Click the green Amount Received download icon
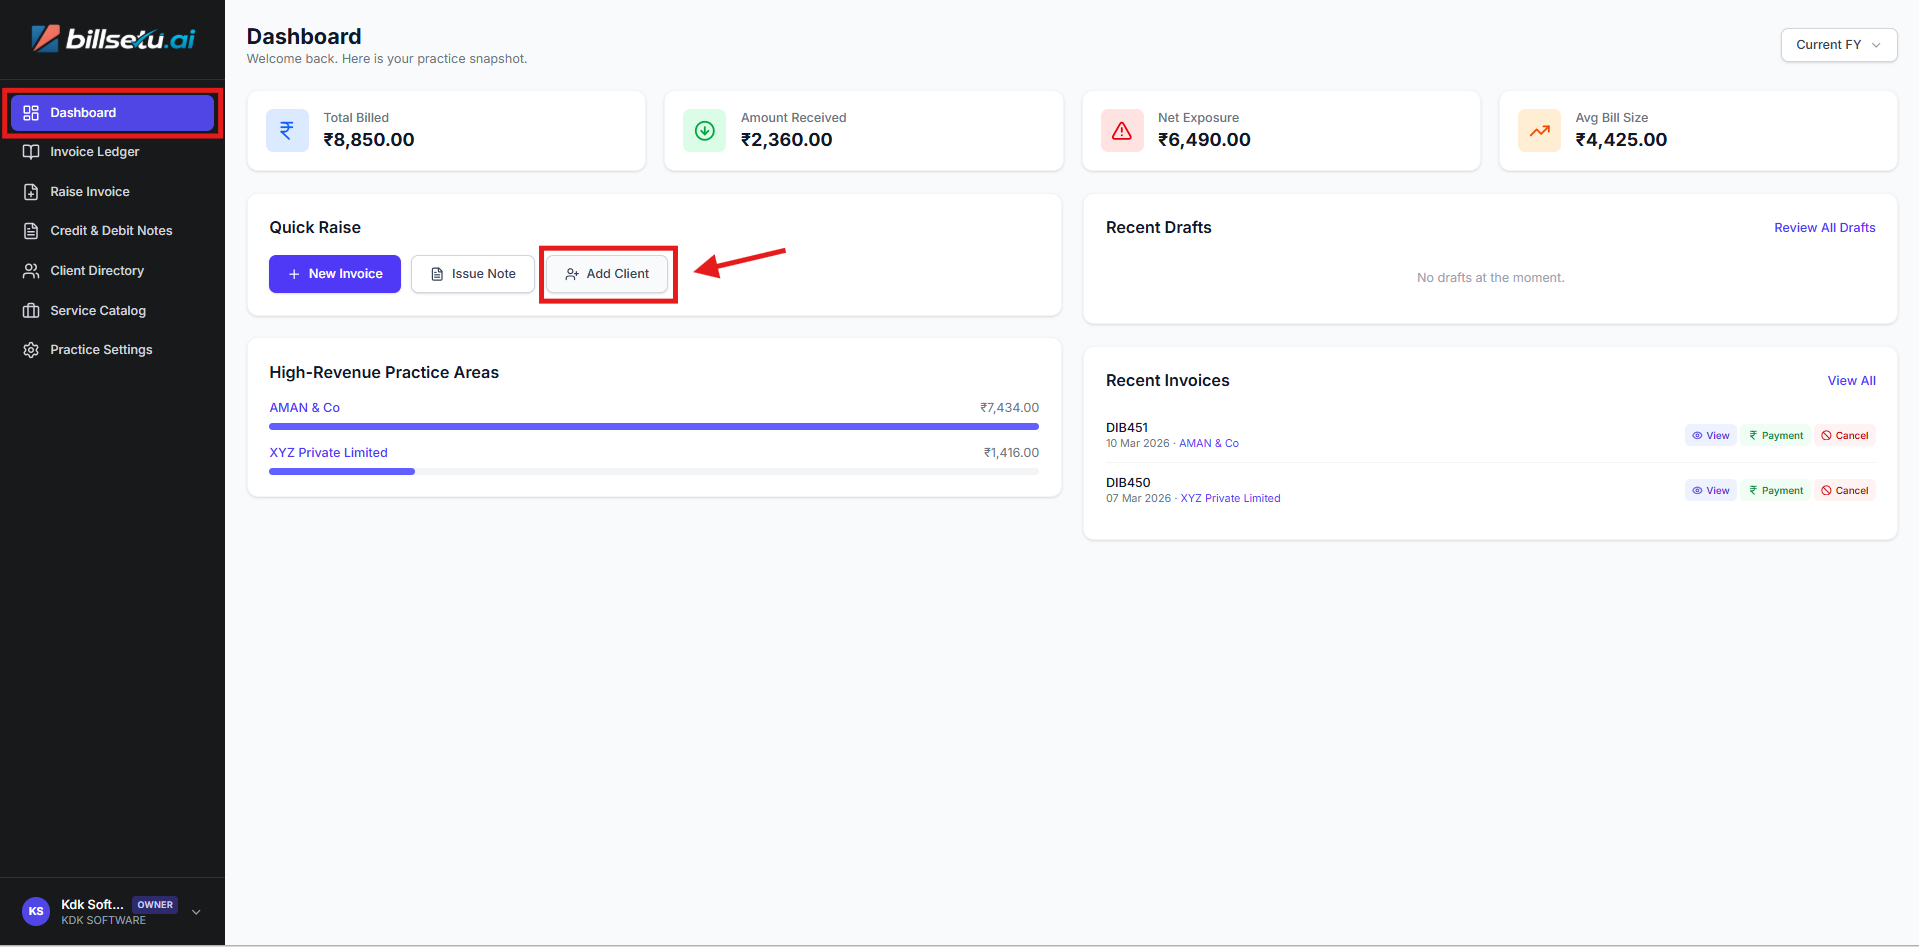1919x947 pixels. click(x=704, y=131)
